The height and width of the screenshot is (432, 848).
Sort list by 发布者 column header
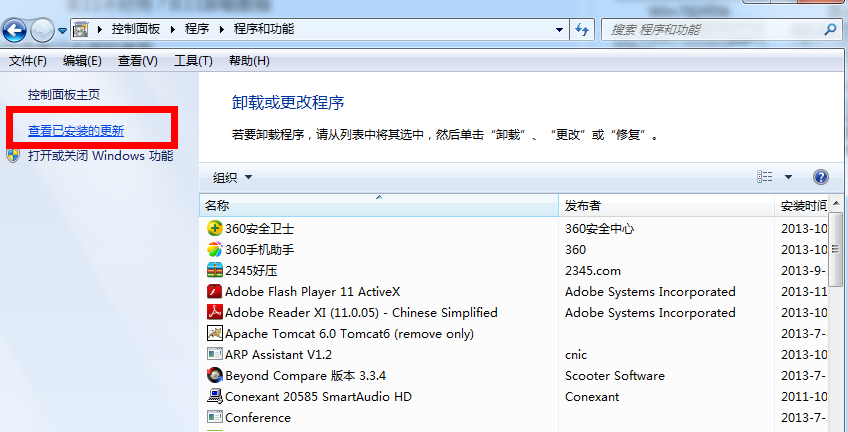[x=583, y=206]
